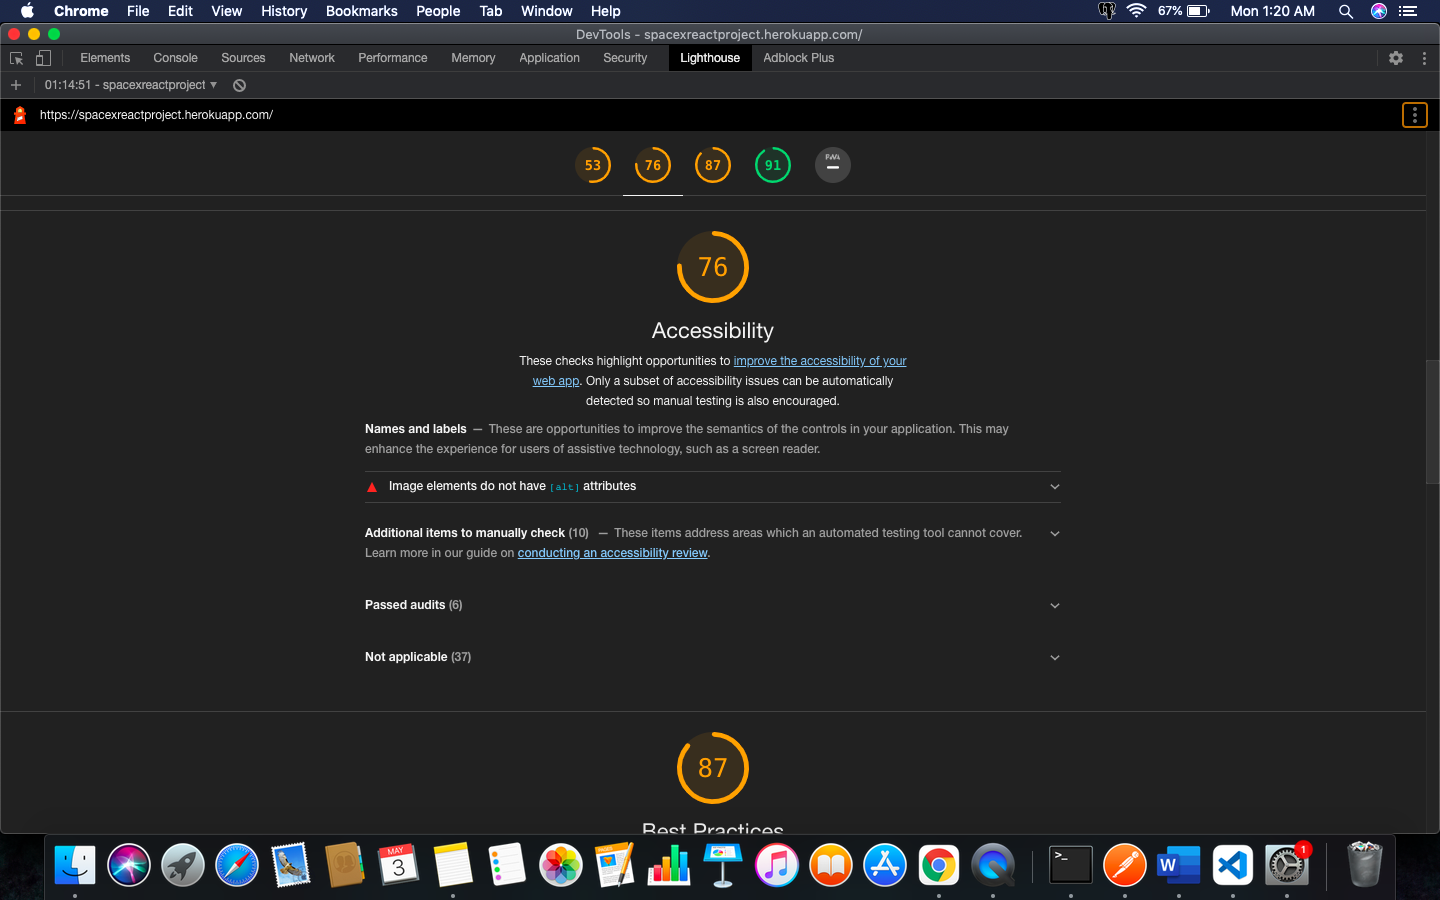Click the audited URL spacexreactproject.herokuapp.com
Viewport: 1440px width, 900px height.
point(156,115)
